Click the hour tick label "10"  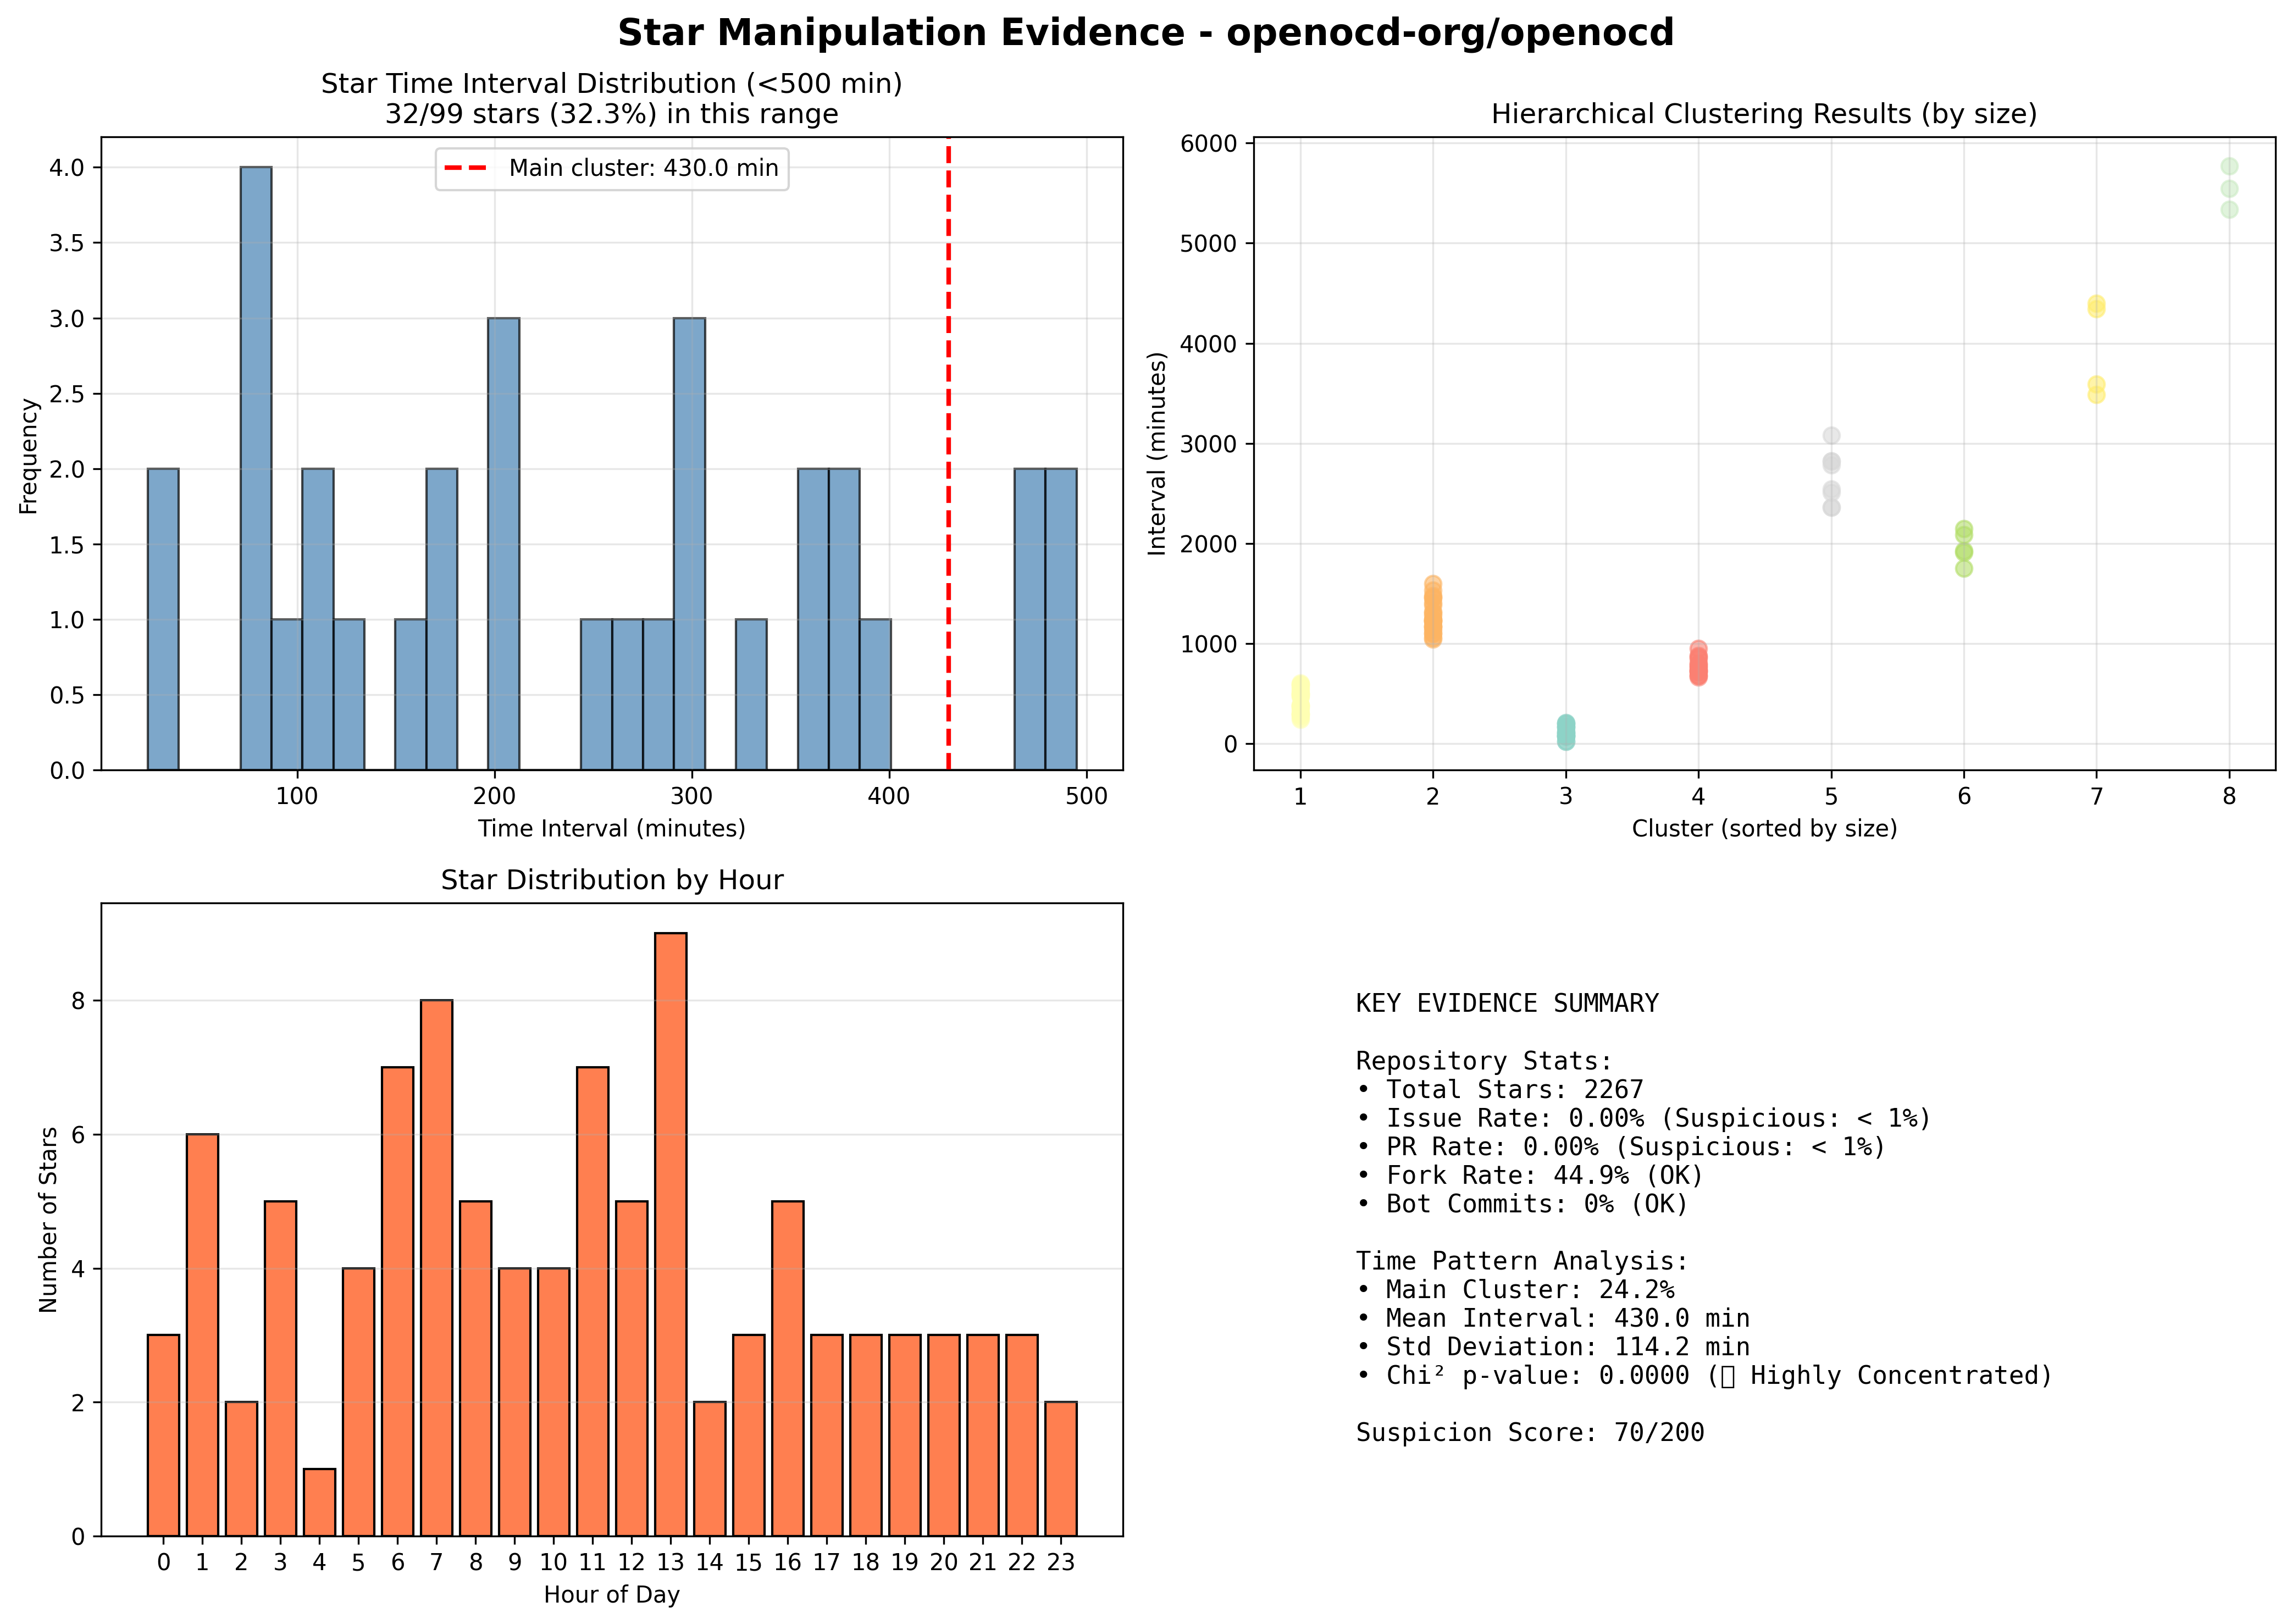(x=553, y=1562)
